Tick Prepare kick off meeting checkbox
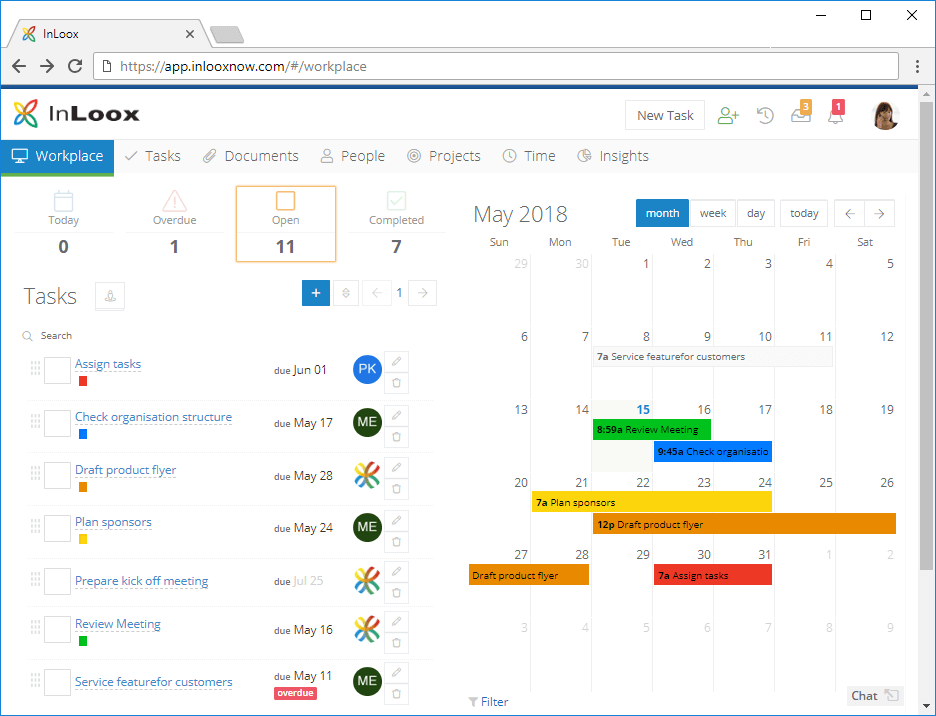The height and width of the screenshot is (716, 936). pos(58,581)
